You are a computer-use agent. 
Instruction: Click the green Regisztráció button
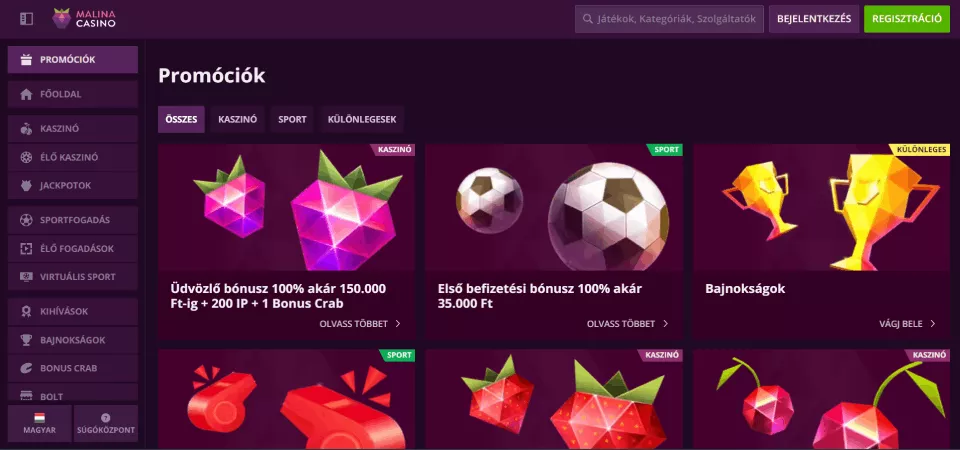click(x=907, y=19)
